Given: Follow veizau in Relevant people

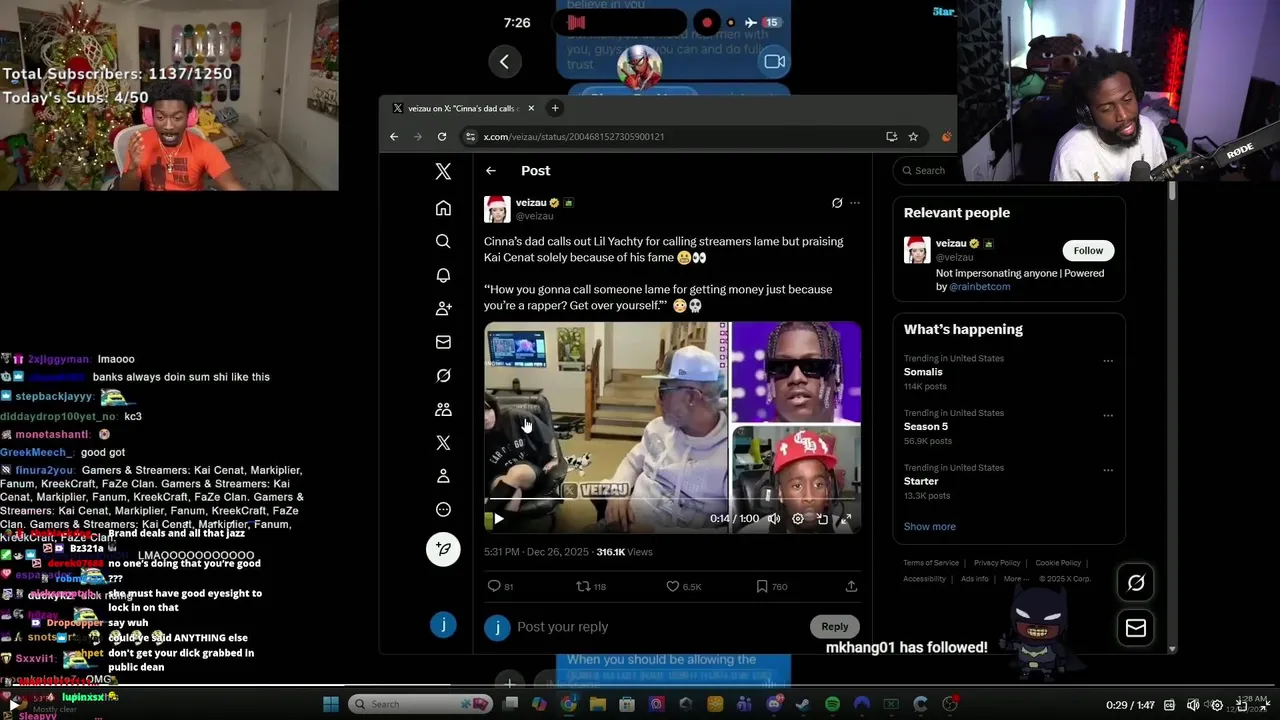Looking at the screenshot, I should tap(1088, 250).
